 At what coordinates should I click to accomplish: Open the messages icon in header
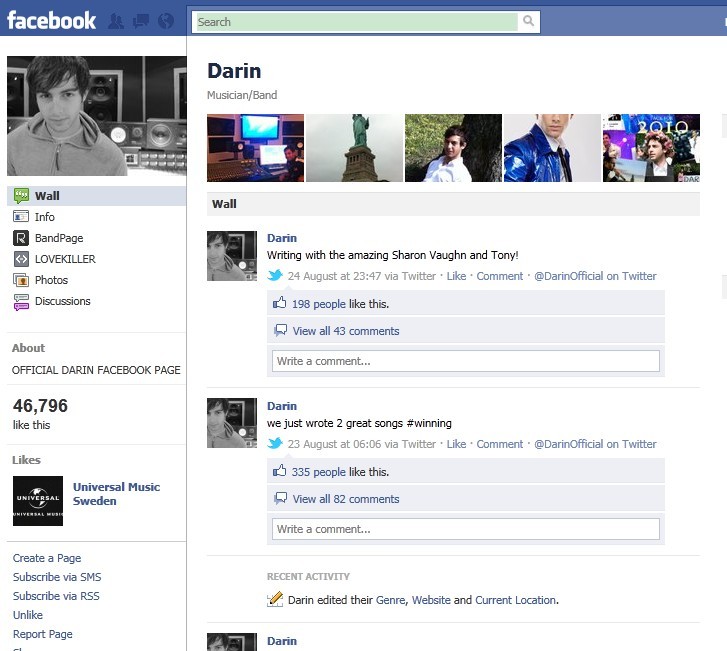[x=141, y=21]
